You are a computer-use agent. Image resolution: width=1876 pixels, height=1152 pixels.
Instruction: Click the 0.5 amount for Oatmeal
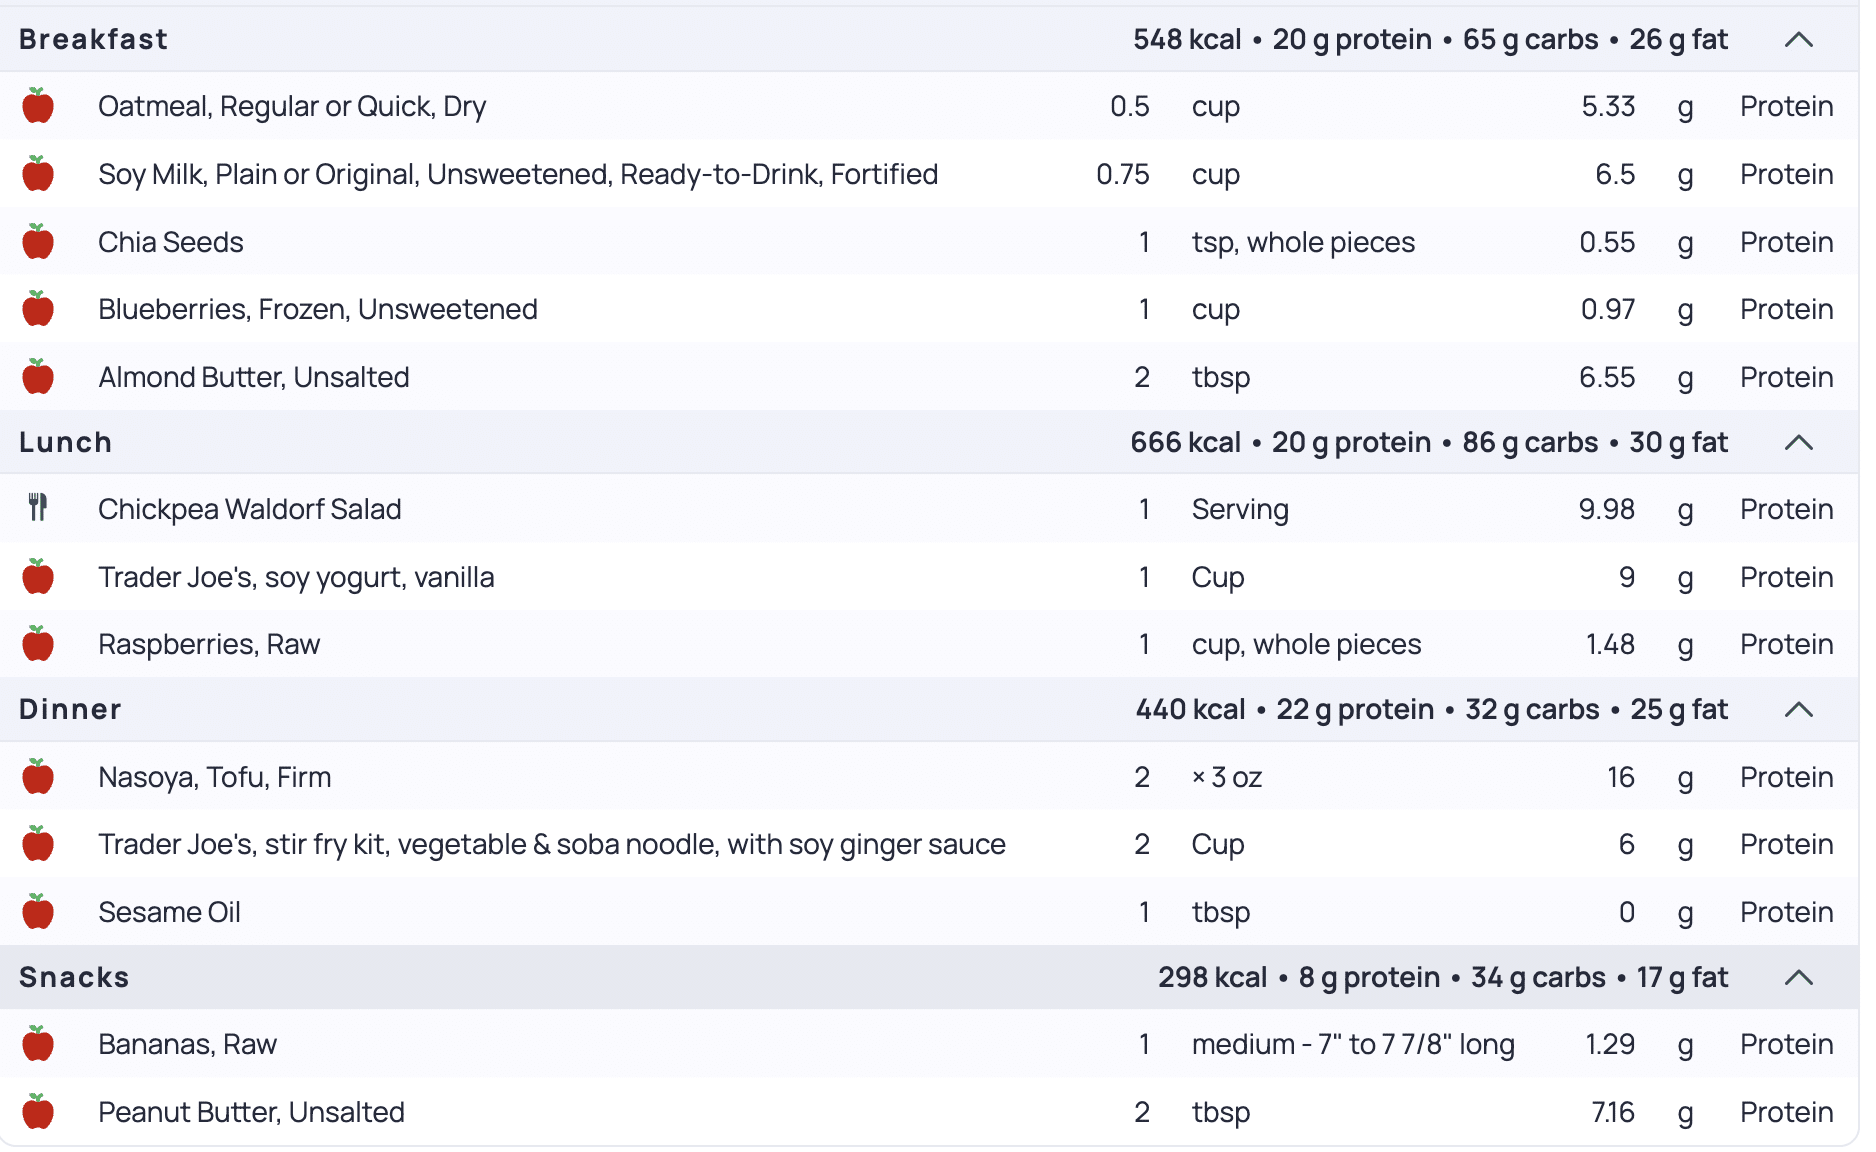[1129, 106]
